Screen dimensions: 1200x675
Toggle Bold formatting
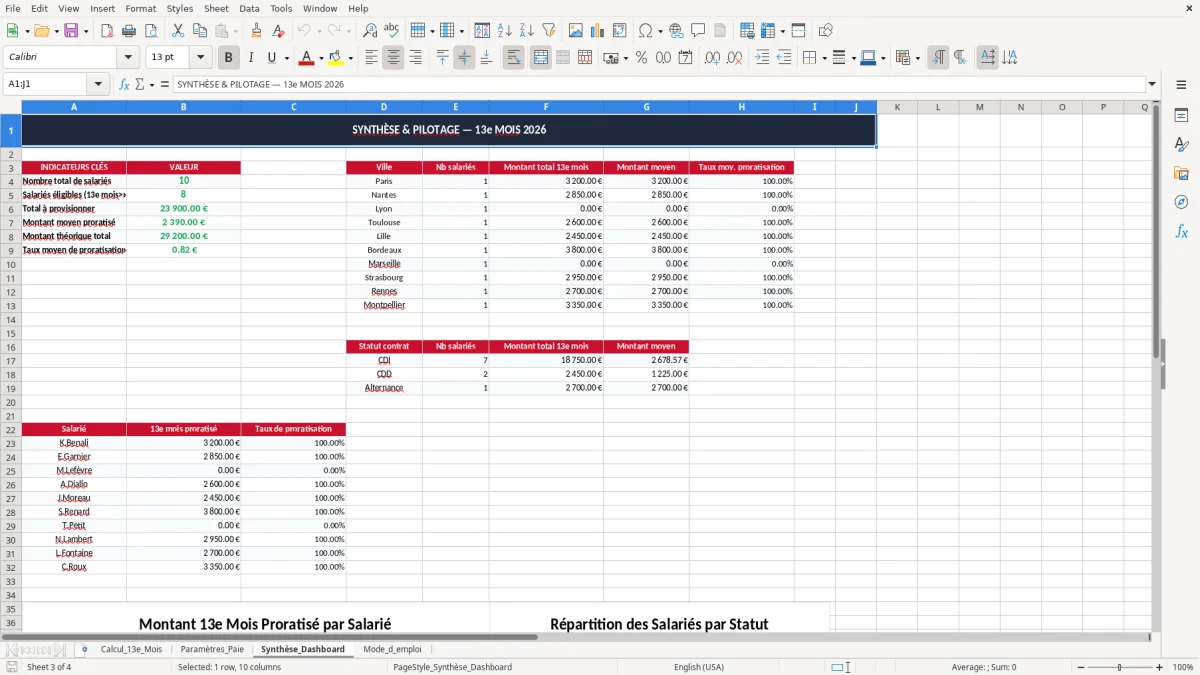229,58
